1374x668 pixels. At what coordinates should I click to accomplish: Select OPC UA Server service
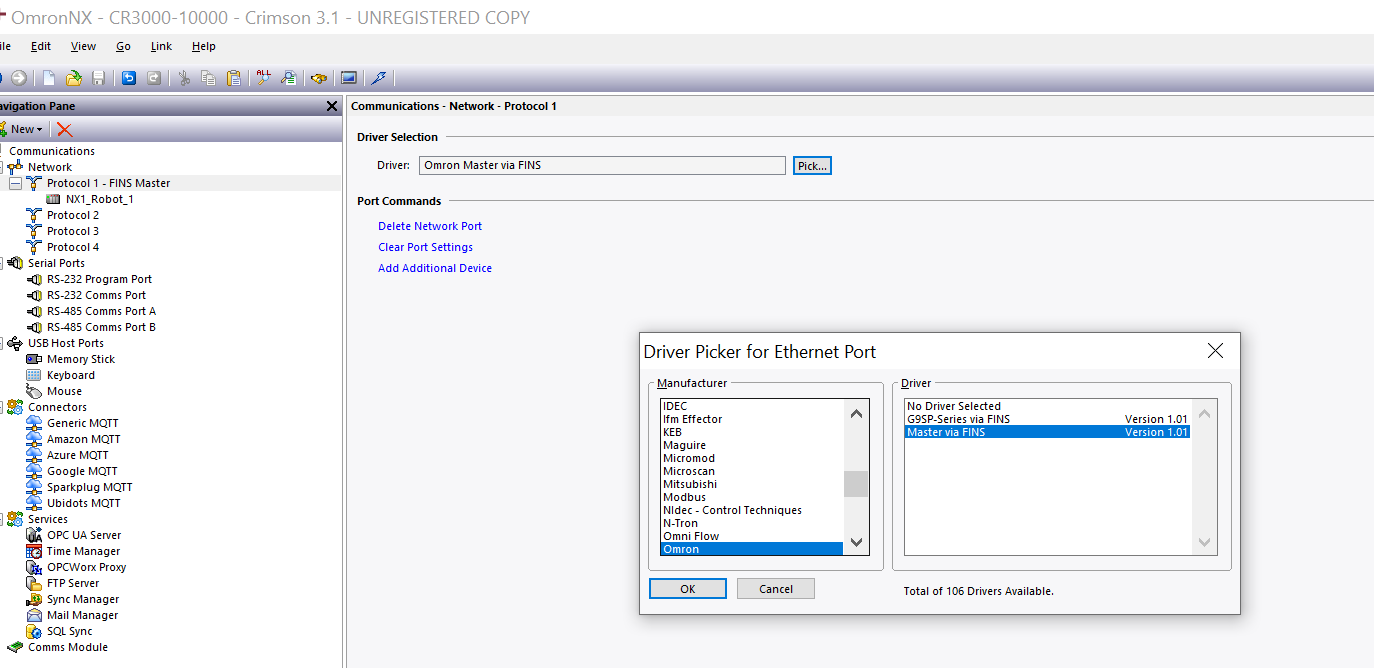coord(84,535)
